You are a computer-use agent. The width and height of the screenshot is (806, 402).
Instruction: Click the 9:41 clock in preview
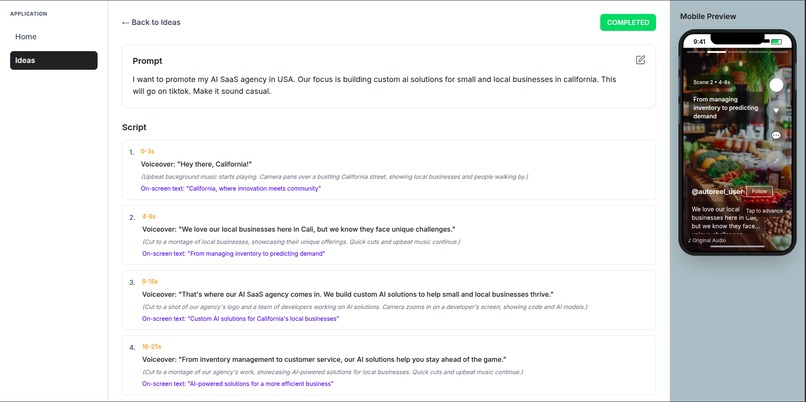coord(699,42)
